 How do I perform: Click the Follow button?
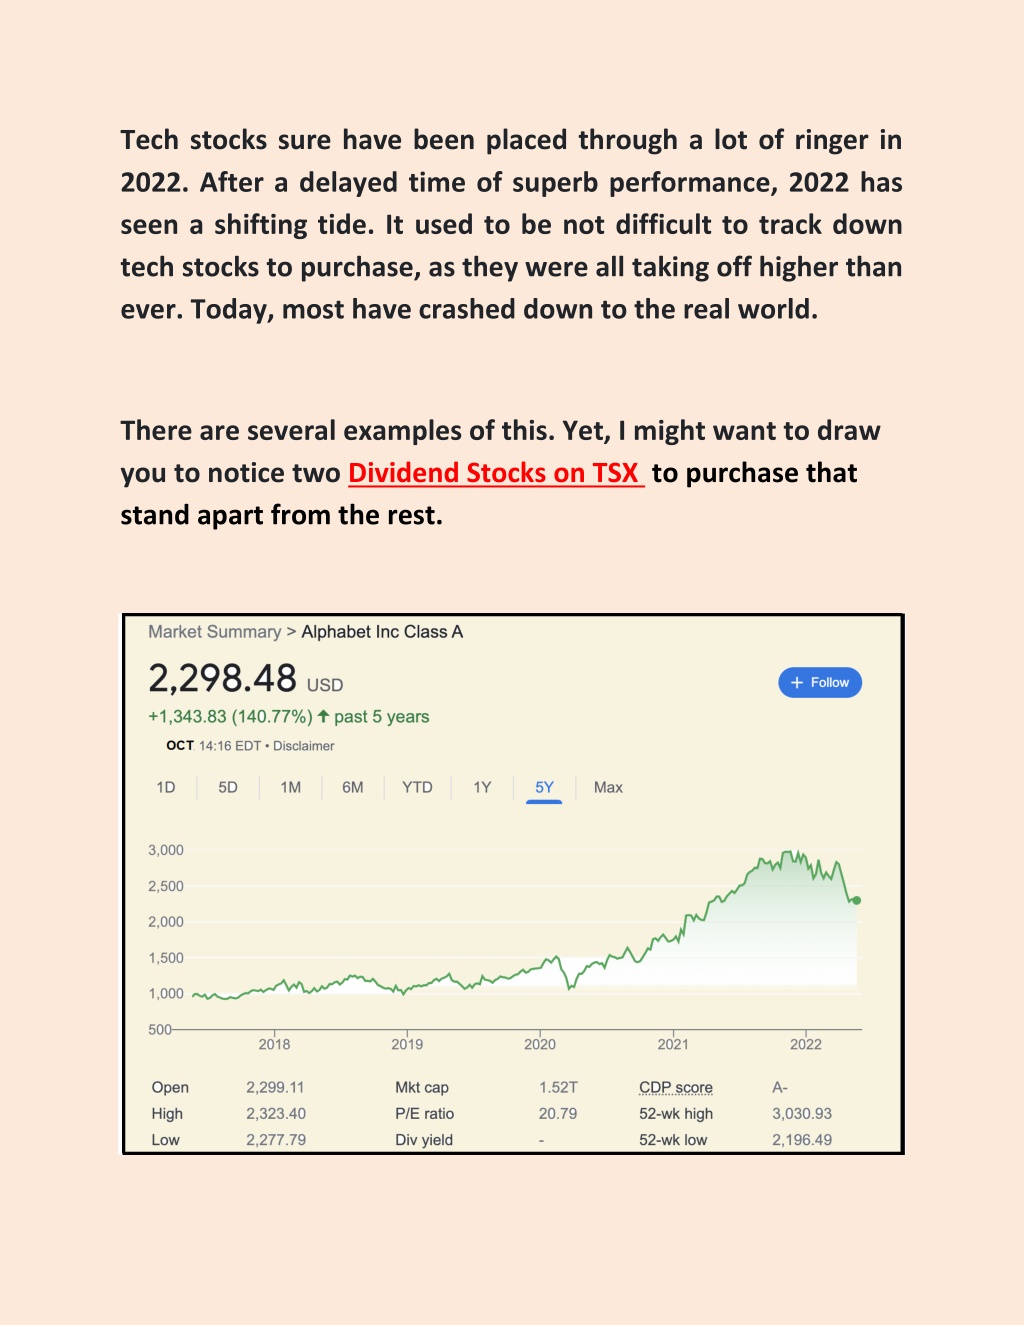pyautogui.click(x=820, y=682)
